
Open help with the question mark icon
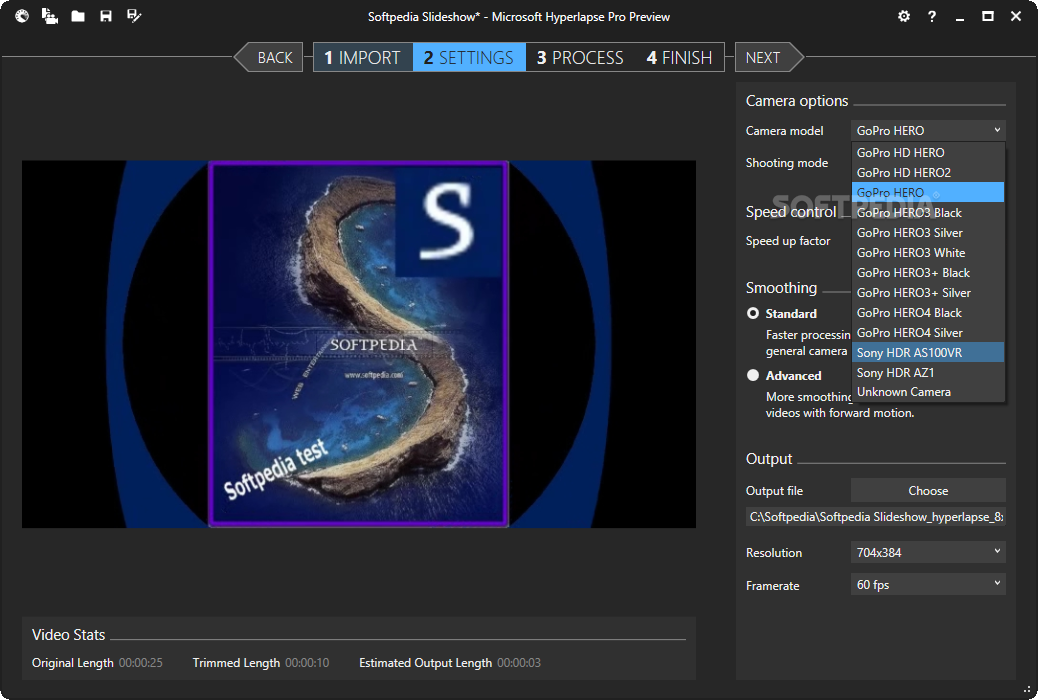point(931,17)
